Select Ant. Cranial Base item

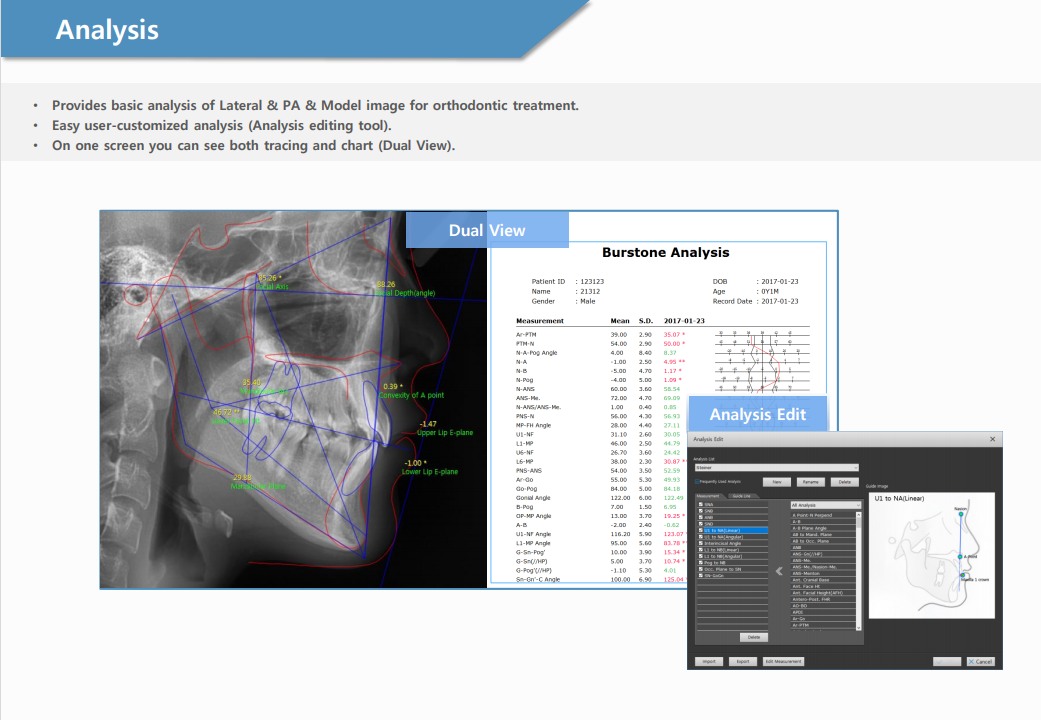[x=823, y=580]
